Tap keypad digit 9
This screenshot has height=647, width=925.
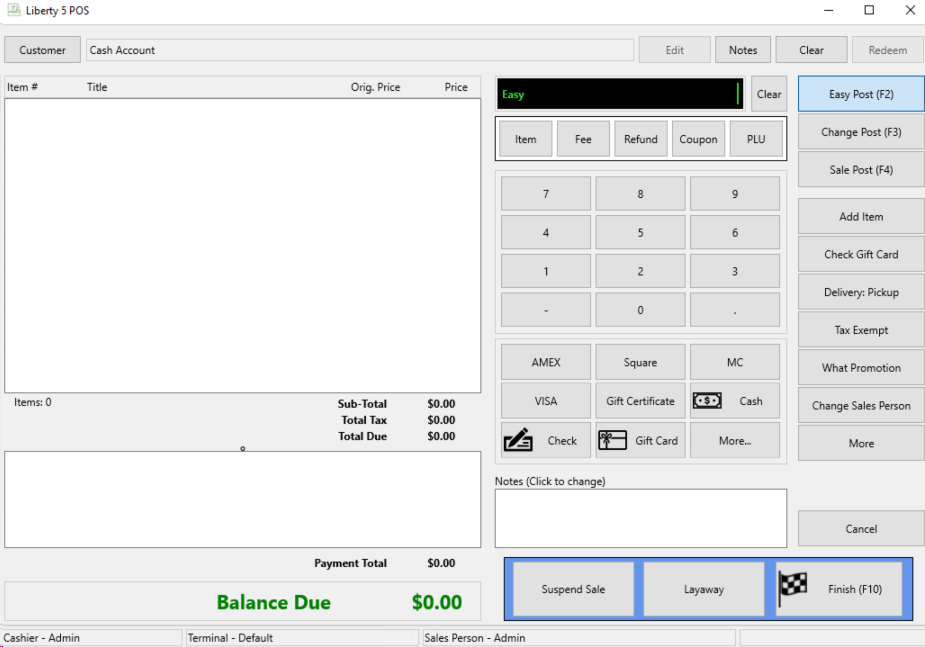point(734,193)
